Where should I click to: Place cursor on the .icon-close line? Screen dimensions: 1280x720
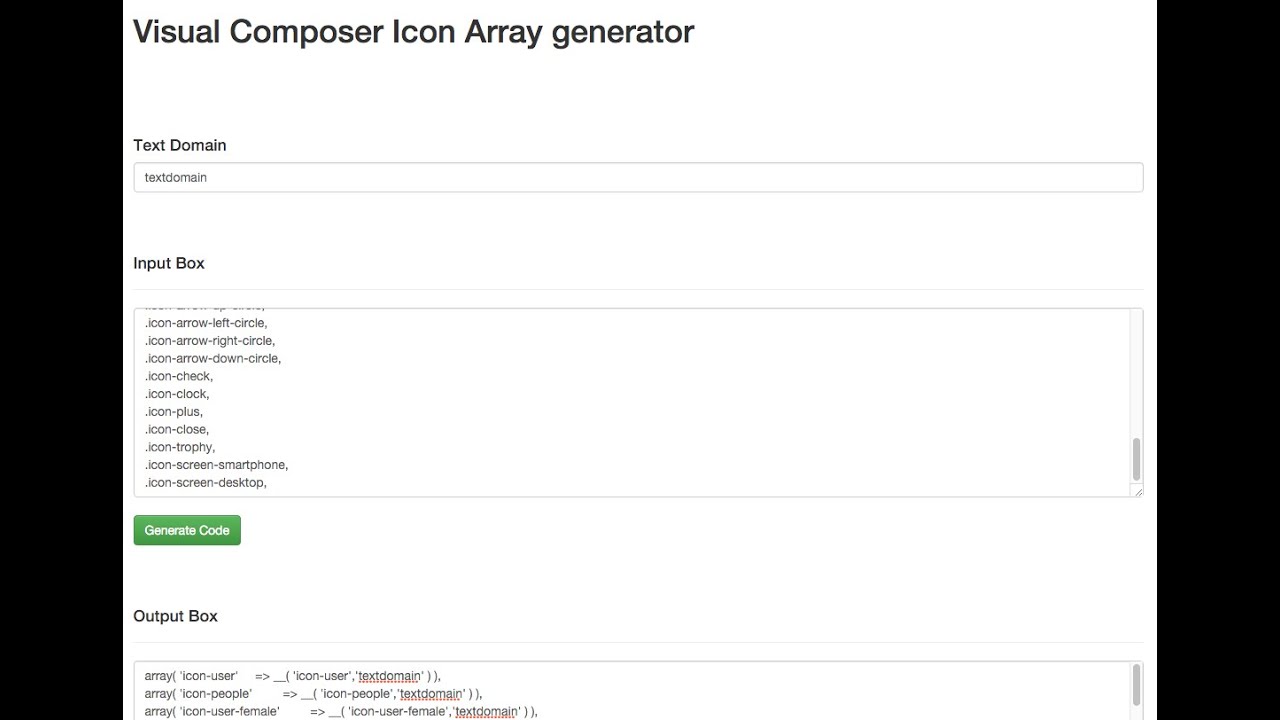point(177,430)
